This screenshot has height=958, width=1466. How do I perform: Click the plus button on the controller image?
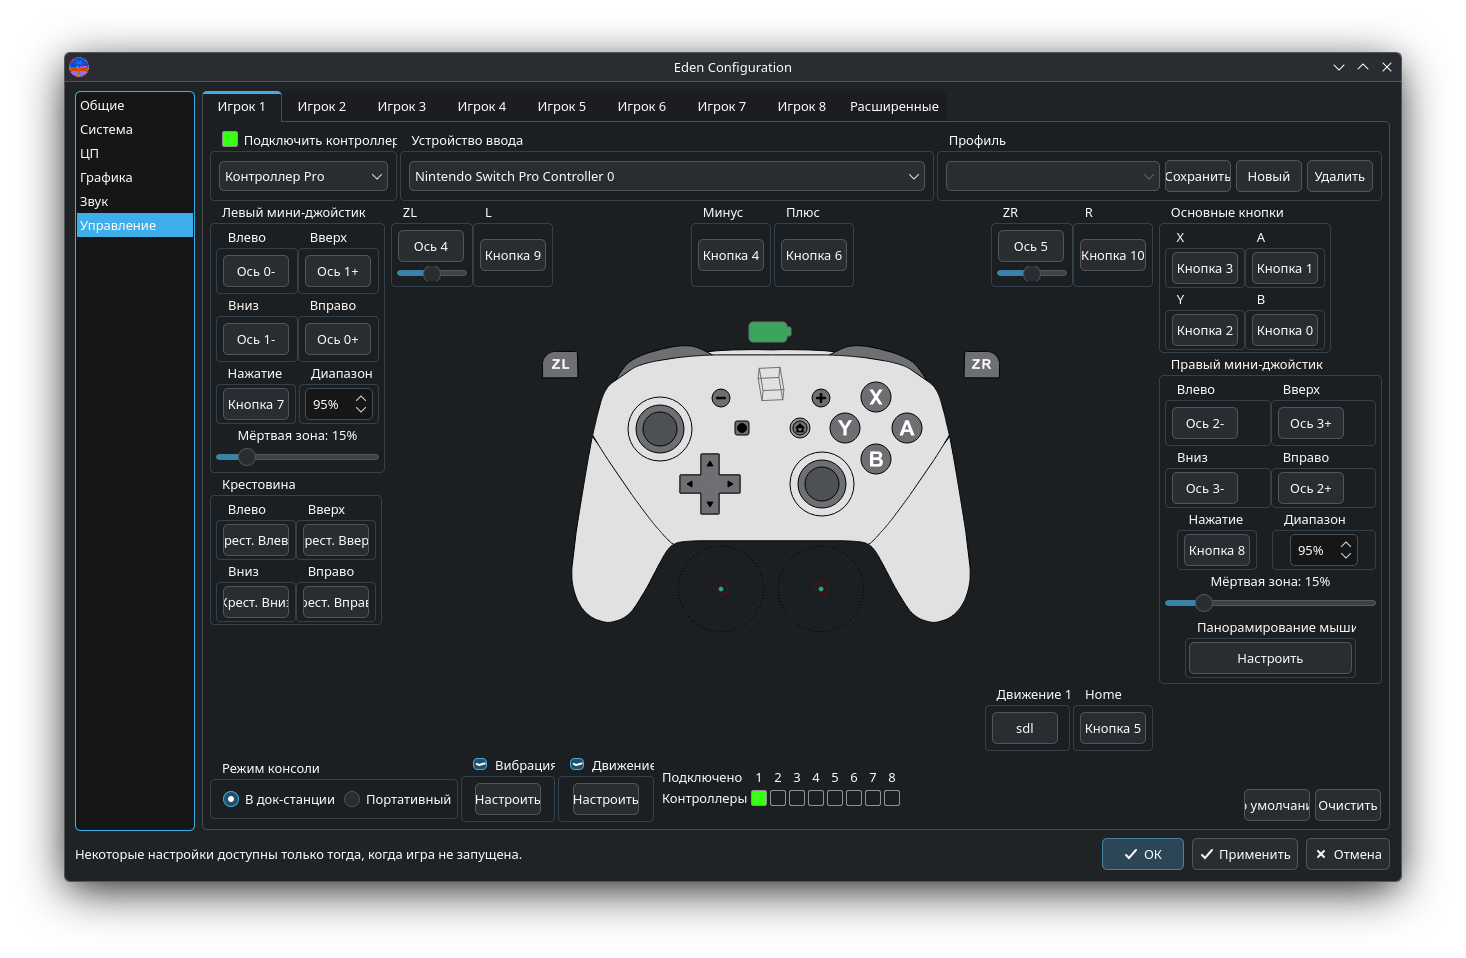click(821, 398)
